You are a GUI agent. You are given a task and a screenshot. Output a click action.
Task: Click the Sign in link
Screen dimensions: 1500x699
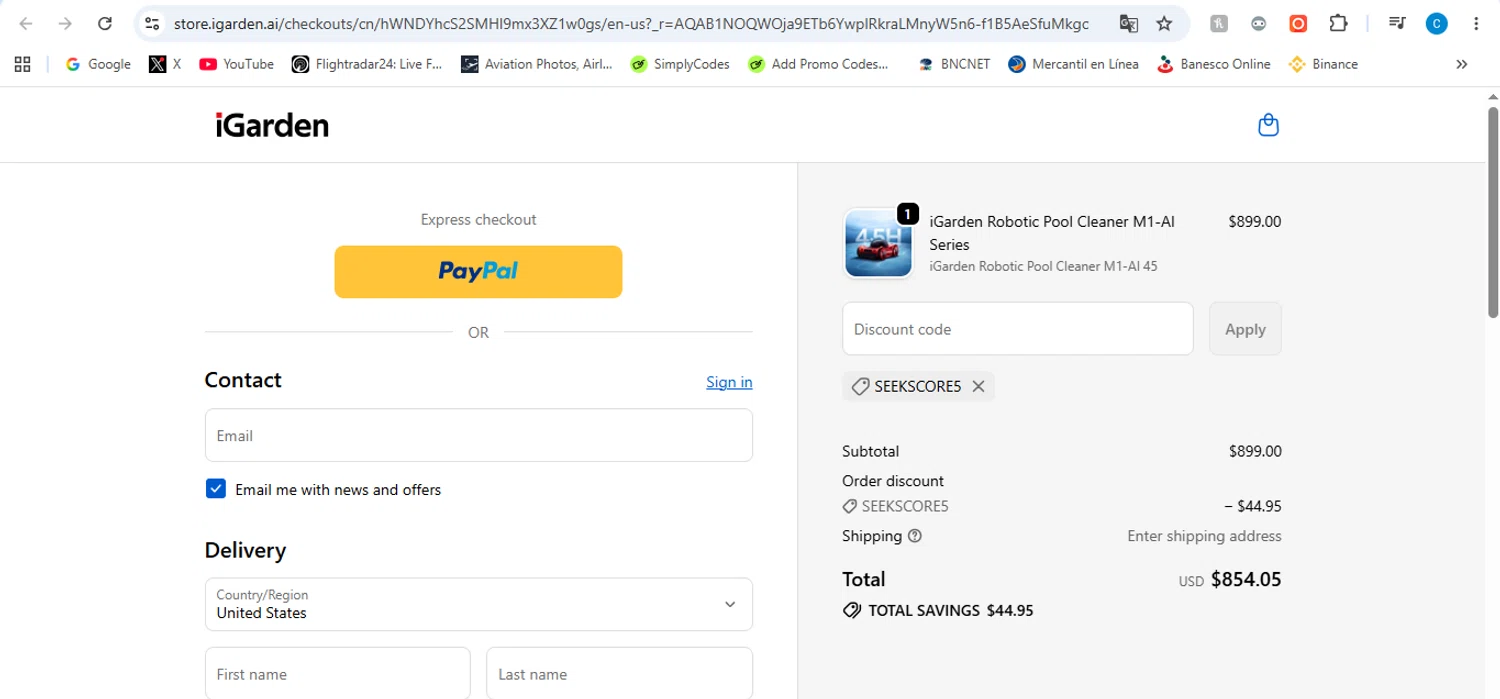[x=729, y=382]
